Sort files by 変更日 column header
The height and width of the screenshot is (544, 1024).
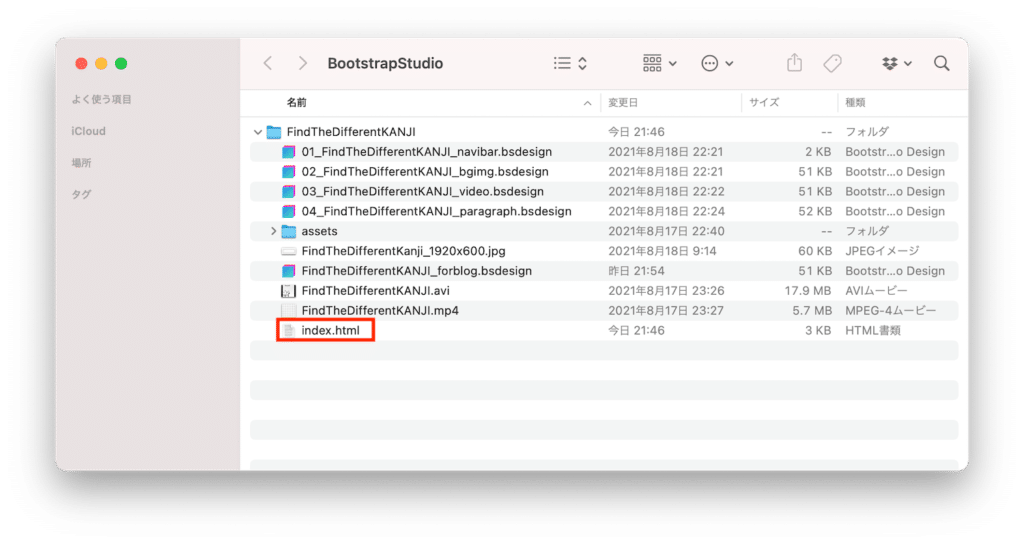click(623, 102)
